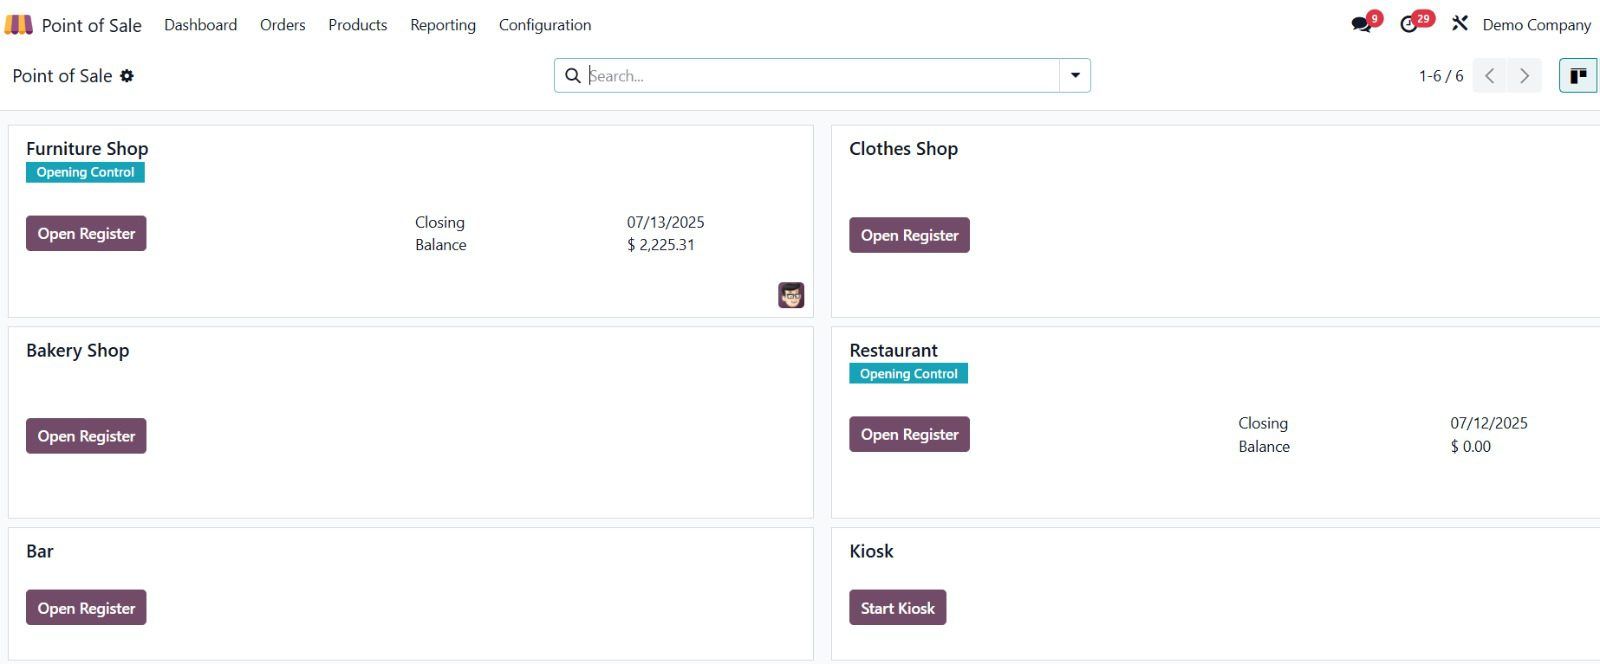Click the 1-6 / 6 pager counter
Viewport: 1600px width, 664px height.
(x=1440, y=76)
